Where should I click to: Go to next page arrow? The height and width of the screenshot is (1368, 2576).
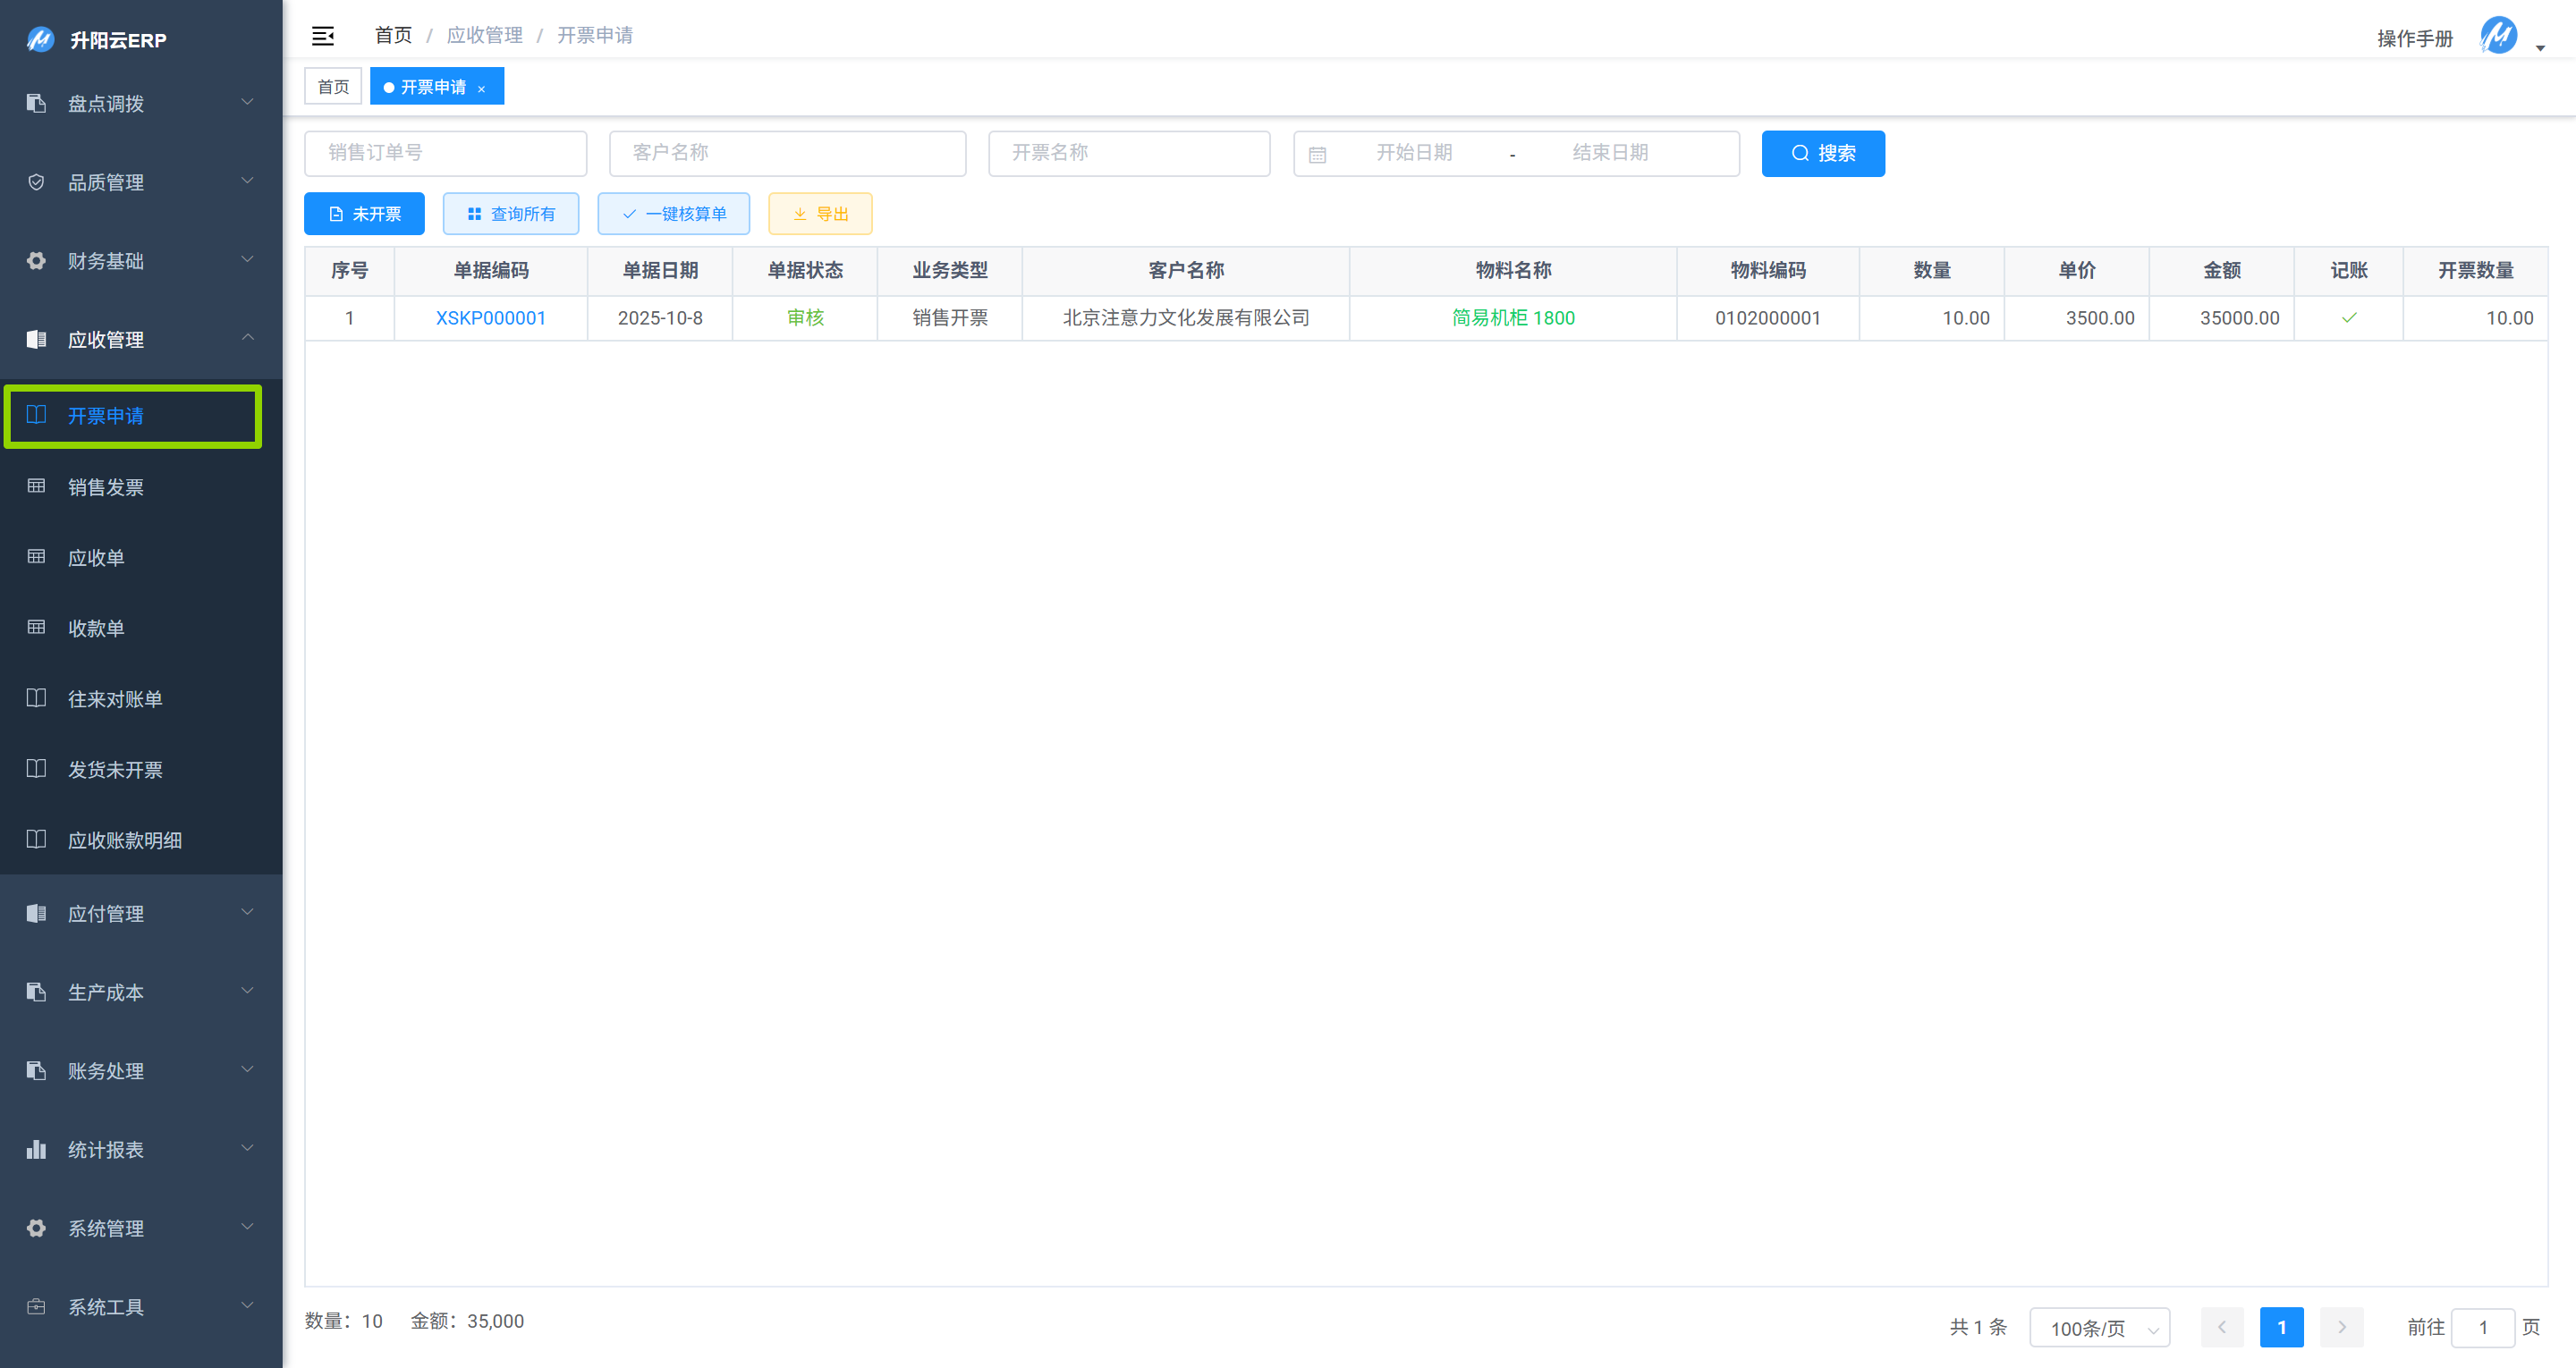tap(2341, 1327)
